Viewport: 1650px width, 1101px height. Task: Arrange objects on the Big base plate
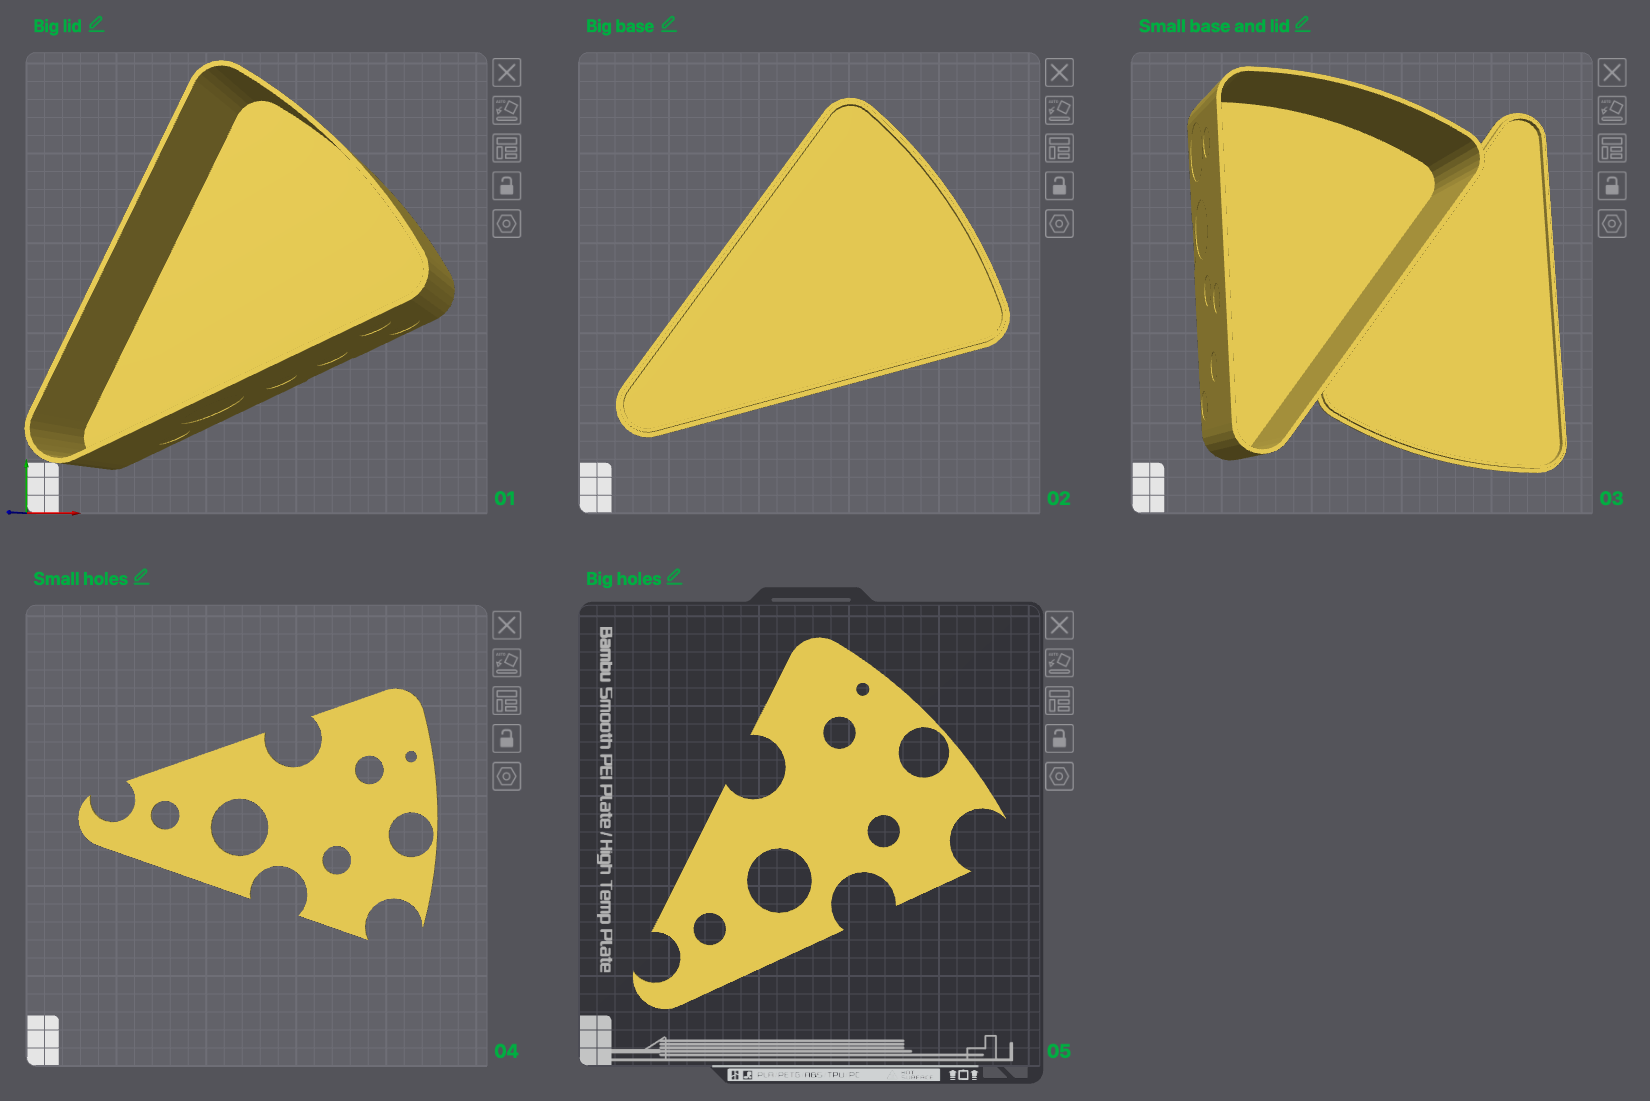click(x=1059, y=148)
